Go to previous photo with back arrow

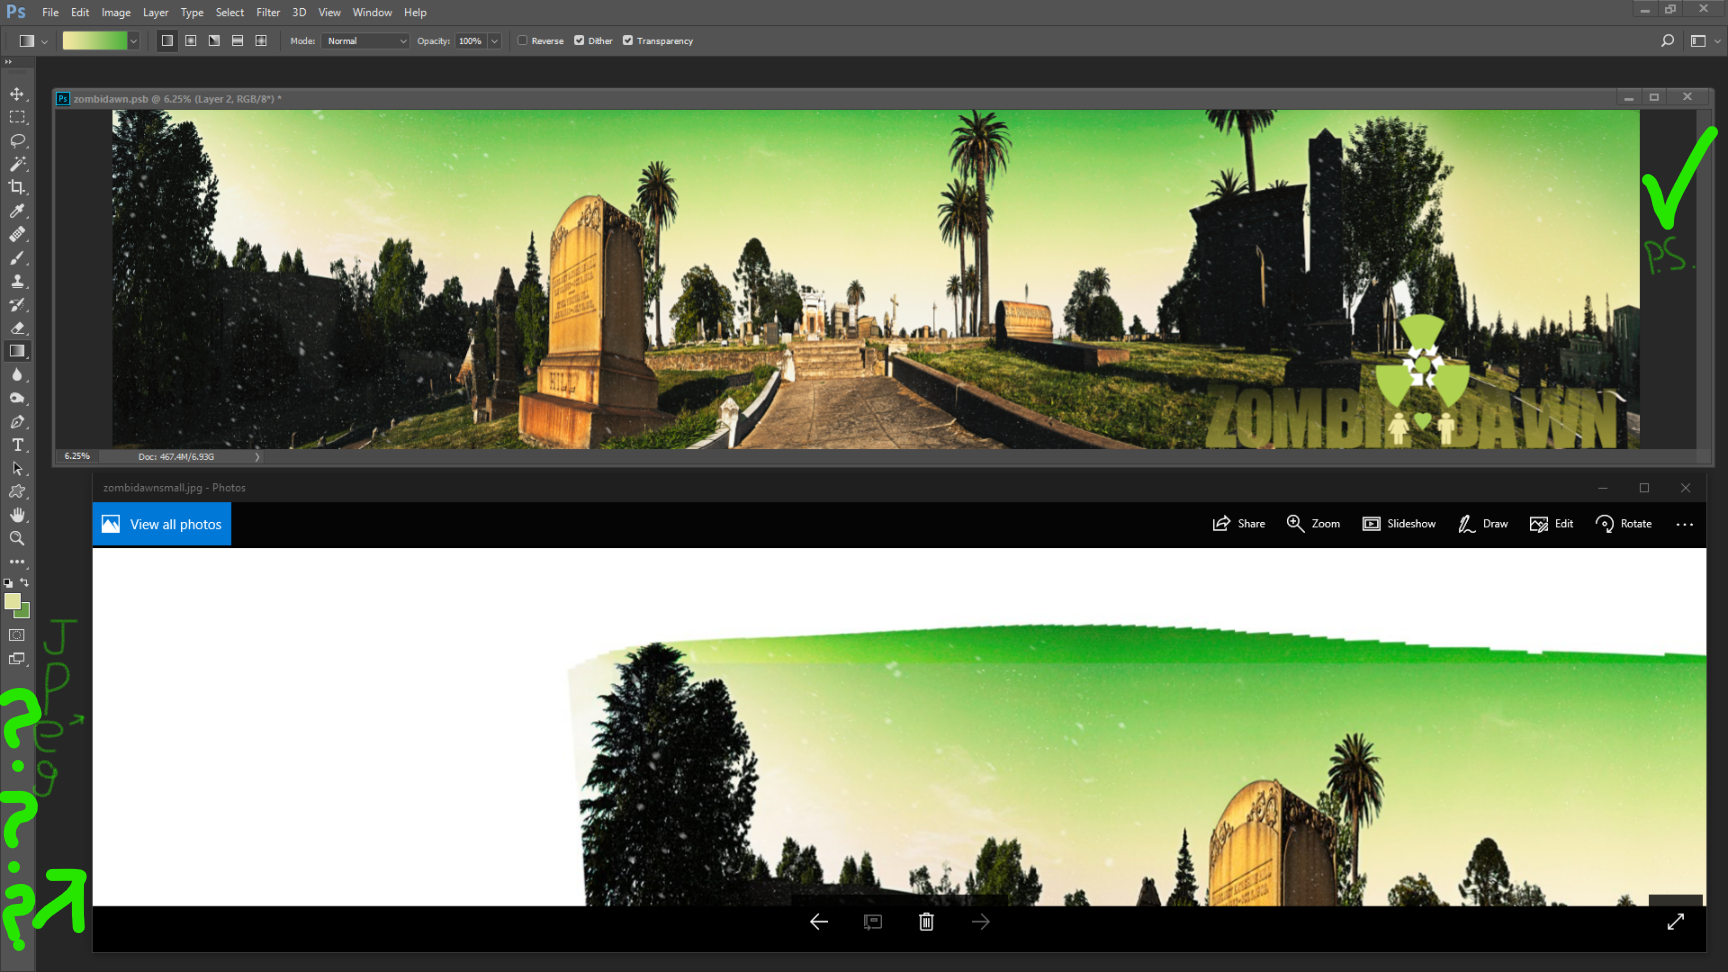819,922
